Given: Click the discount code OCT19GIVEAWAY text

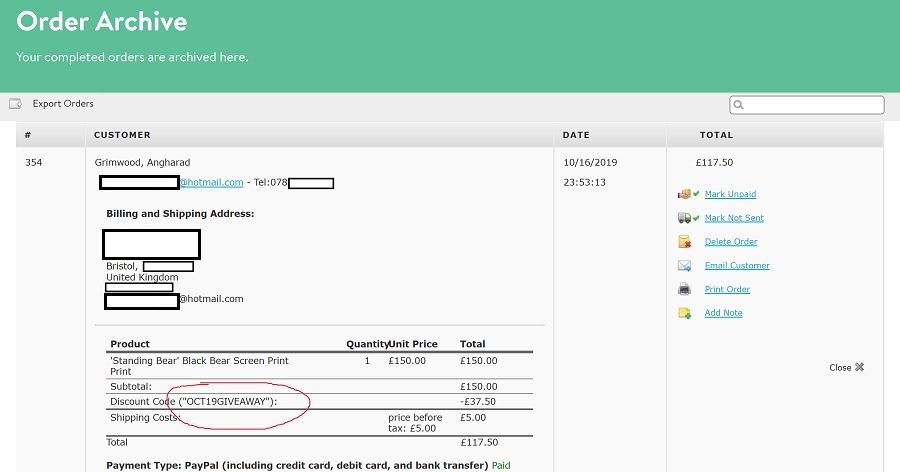Looking at the screenshot, I should (x=228, y=401).
